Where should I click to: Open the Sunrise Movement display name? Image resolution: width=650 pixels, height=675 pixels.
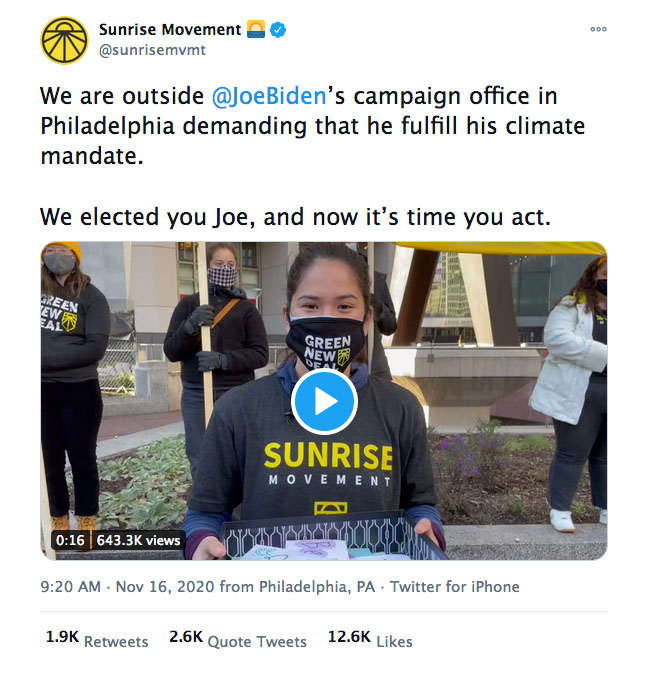[x=170, y=30]
